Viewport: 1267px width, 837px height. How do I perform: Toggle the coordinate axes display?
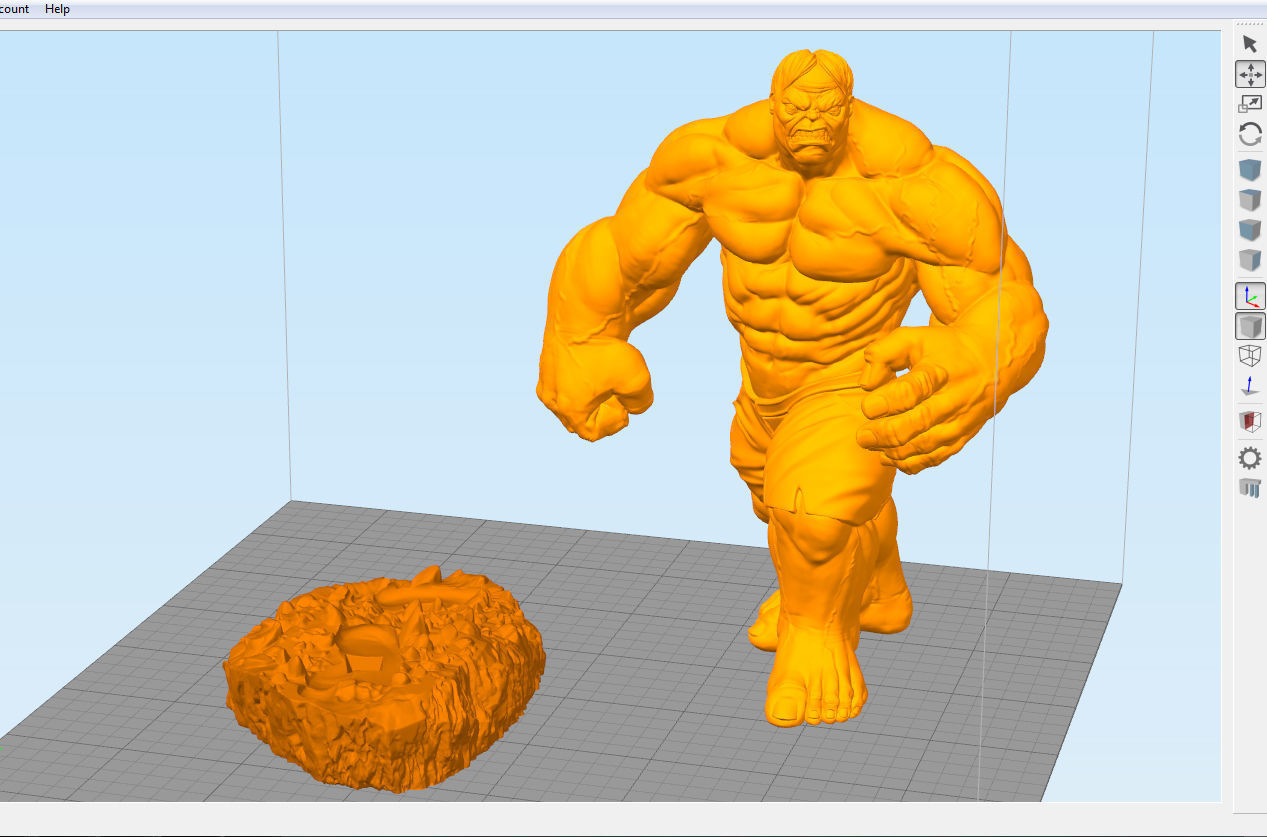(x=1250, y=296)
